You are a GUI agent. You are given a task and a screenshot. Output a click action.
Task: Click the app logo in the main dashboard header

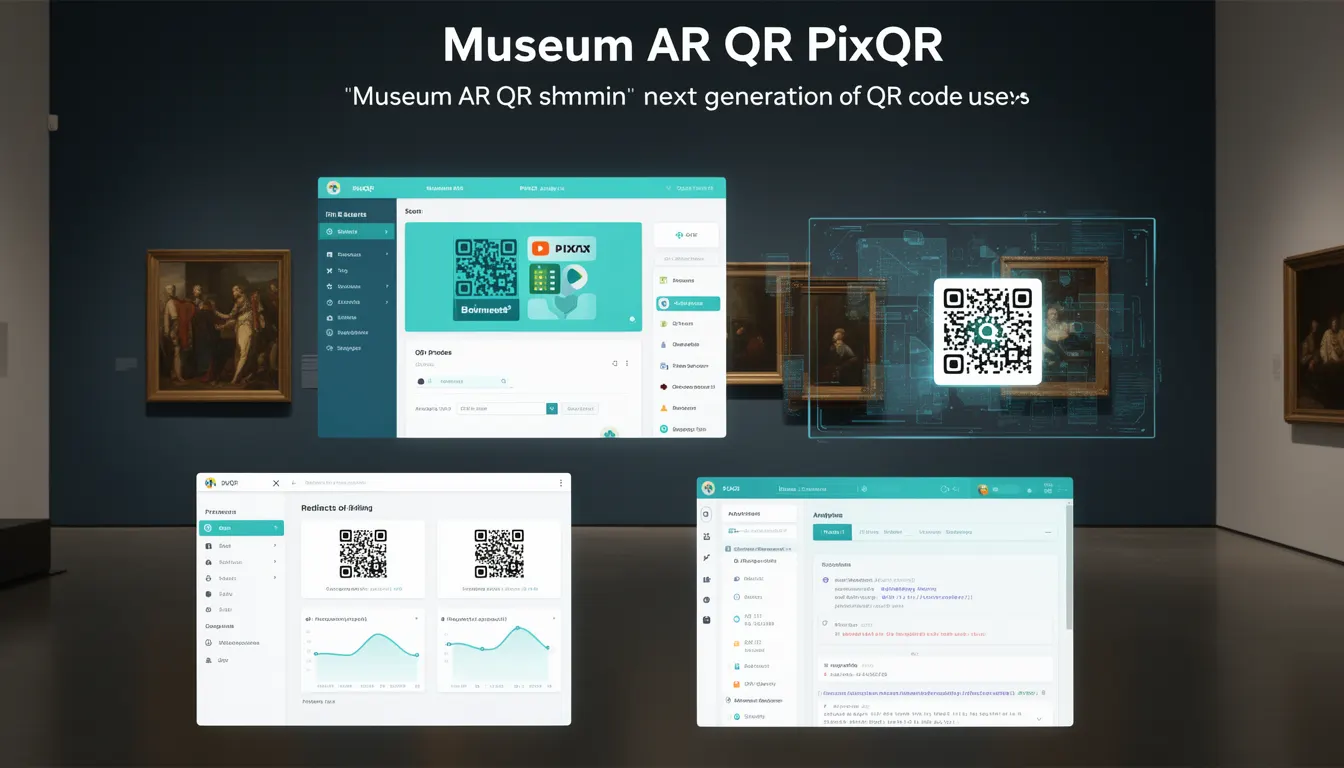[333, 187]
